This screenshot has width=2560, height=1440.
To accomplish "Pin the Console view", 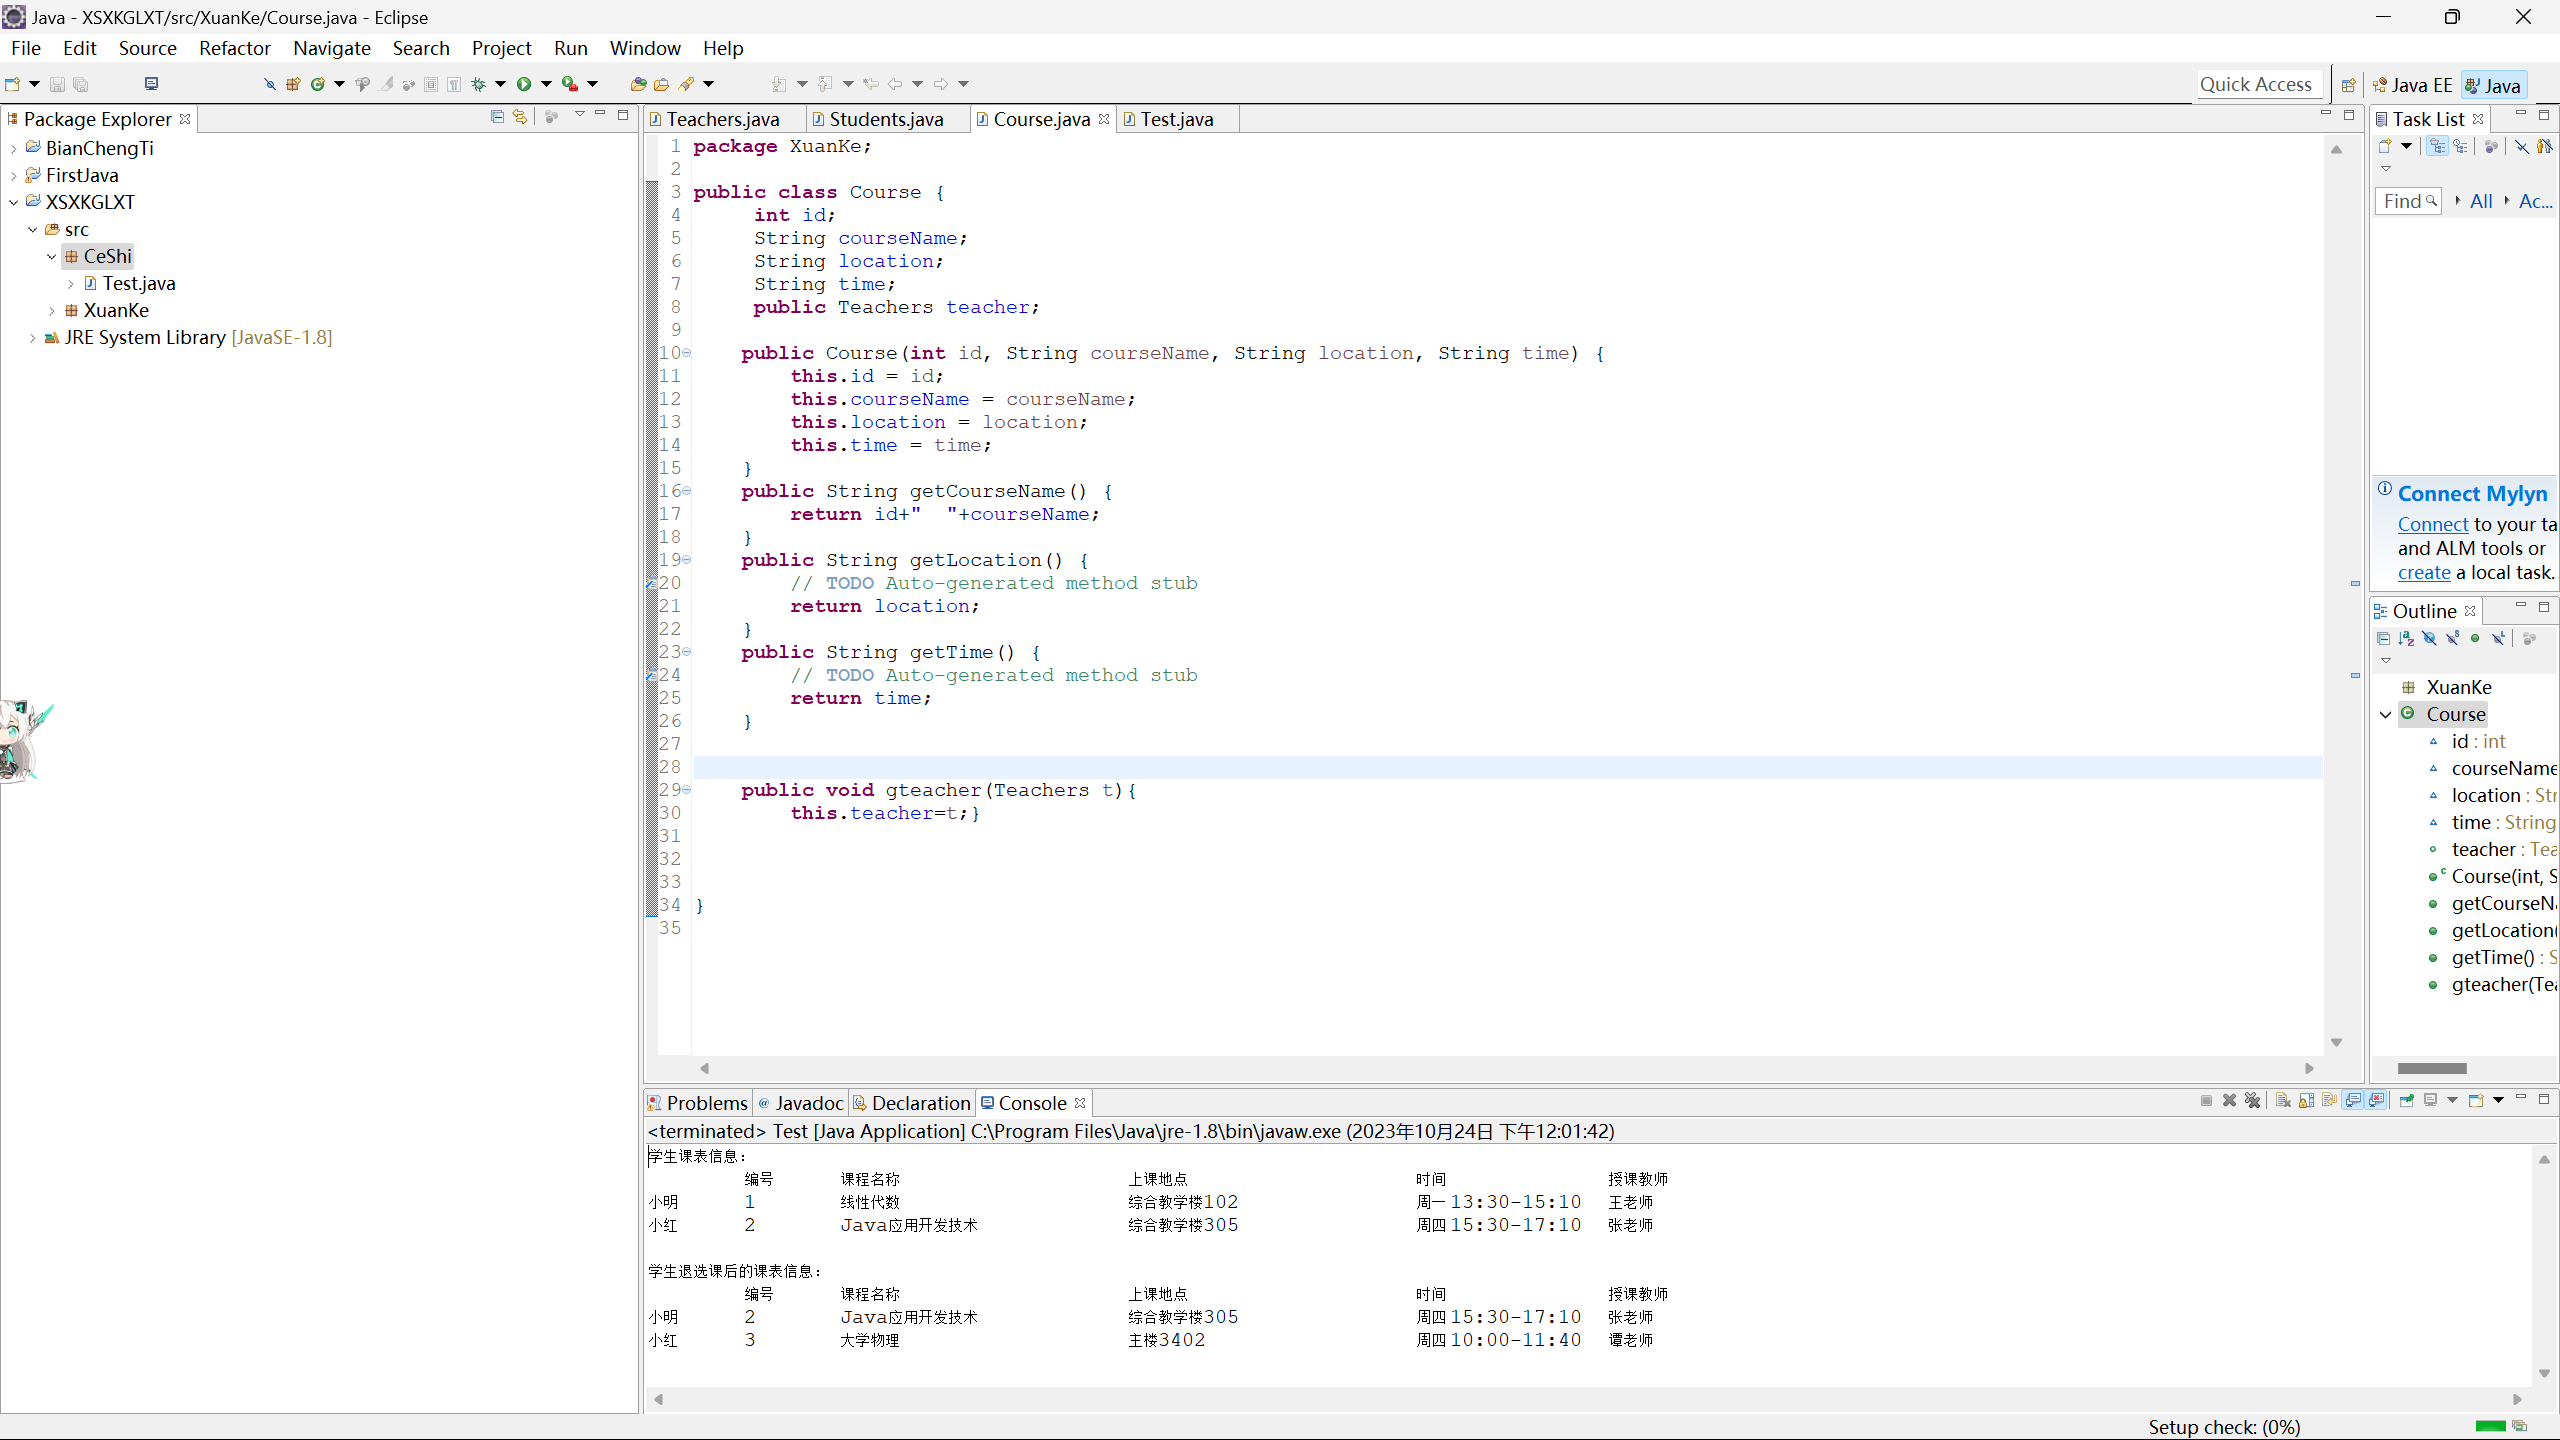I will coord(2407,1100).
